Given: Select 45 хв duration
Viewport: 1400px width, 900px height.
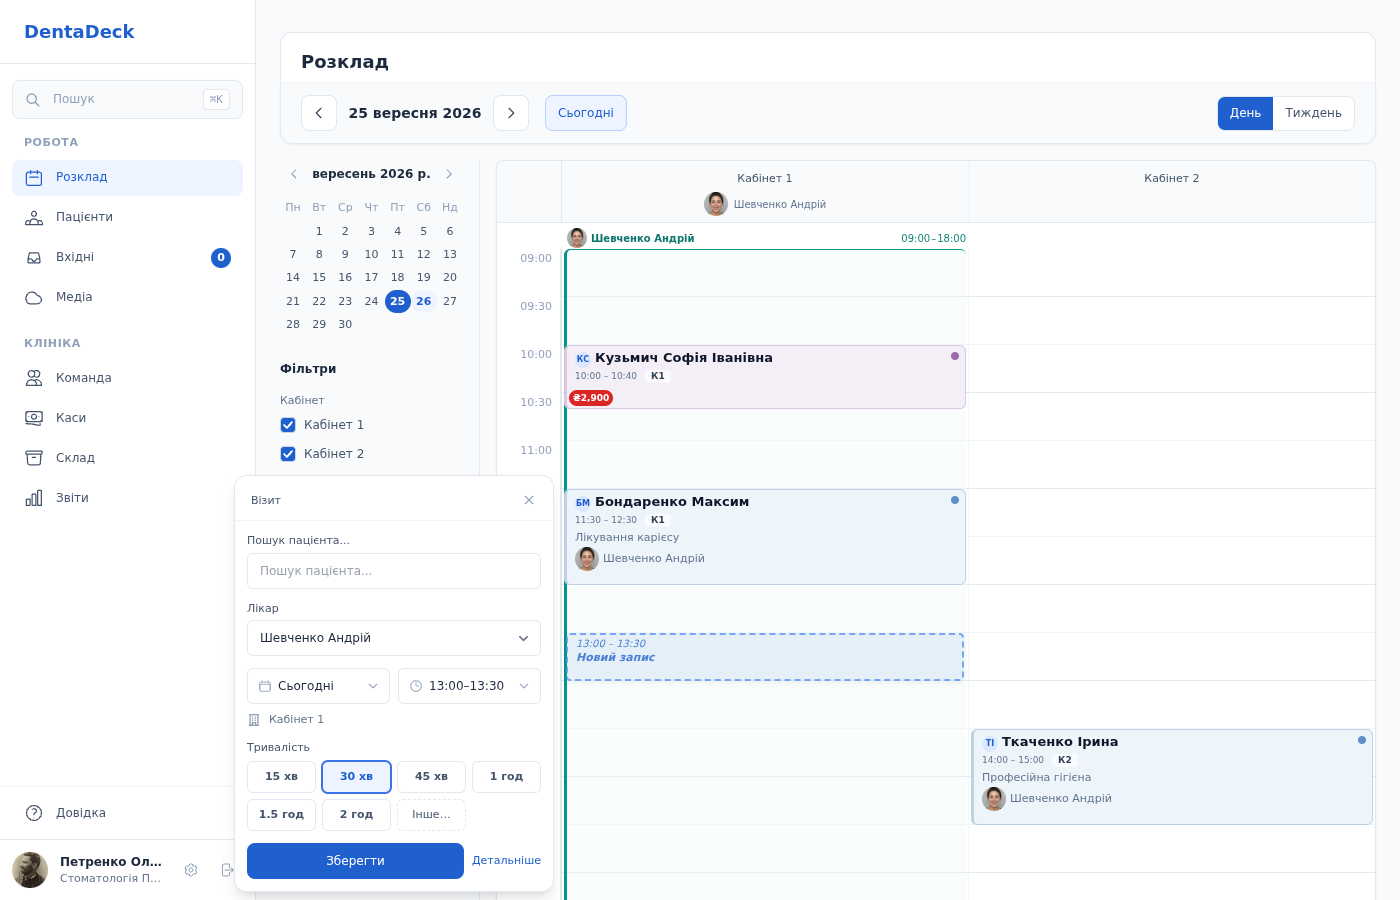Looking at the screenshot, I should (x=431, y=777).
